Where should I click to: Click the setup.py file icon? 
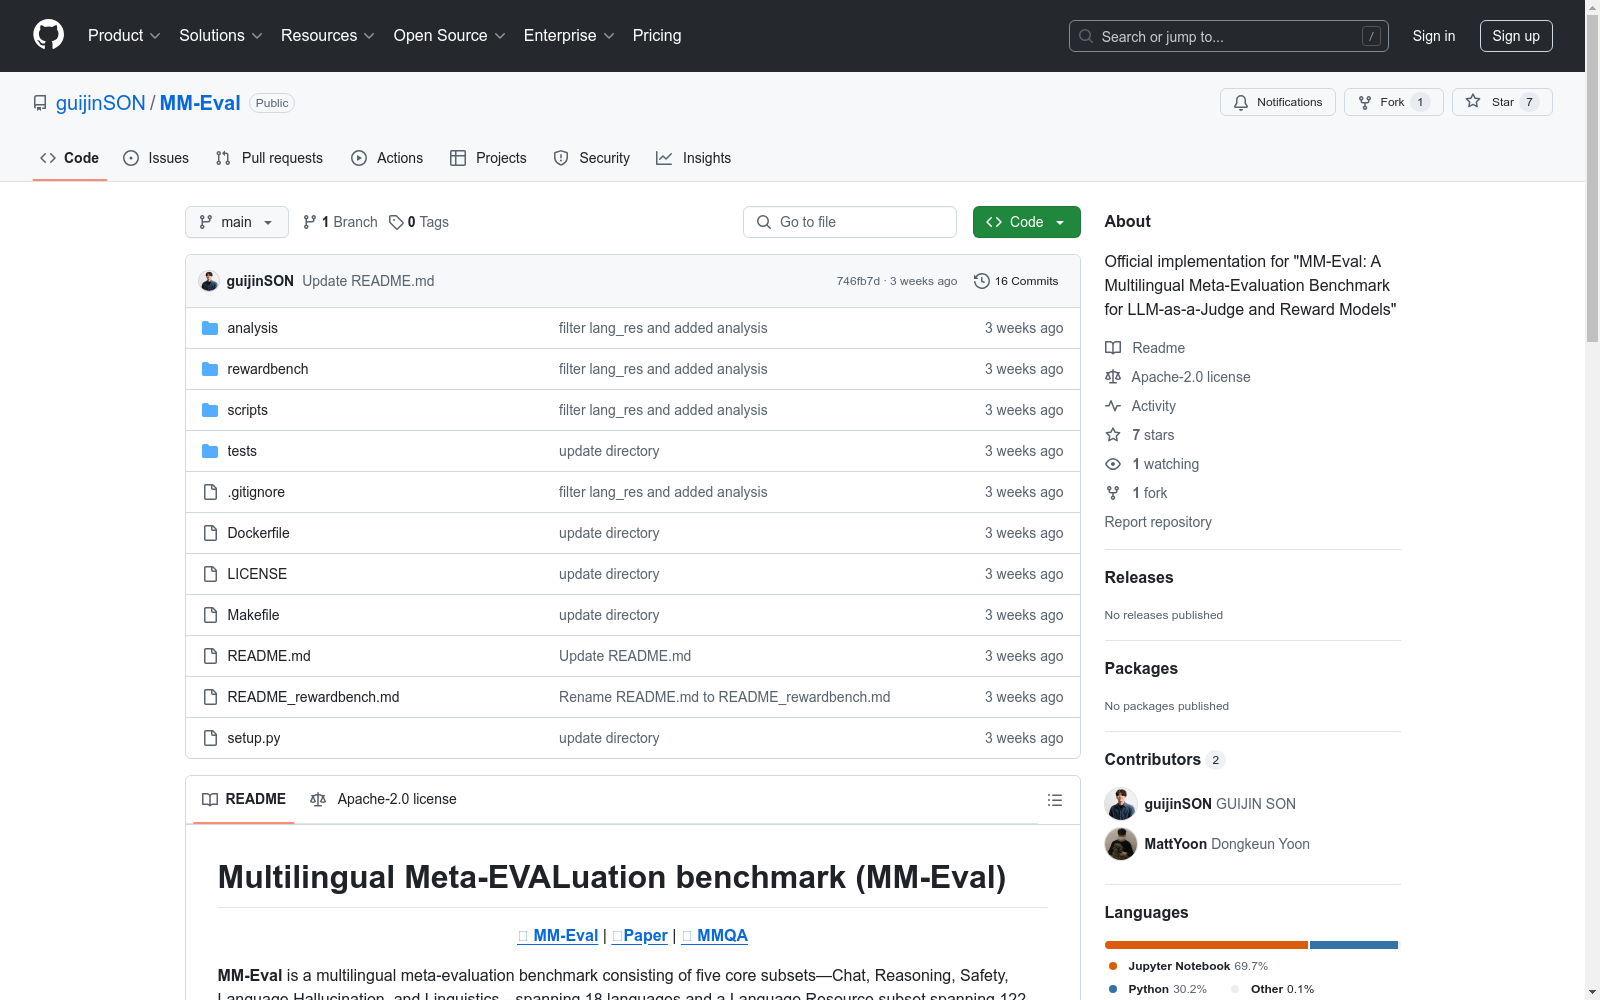(x=210, y=738)
